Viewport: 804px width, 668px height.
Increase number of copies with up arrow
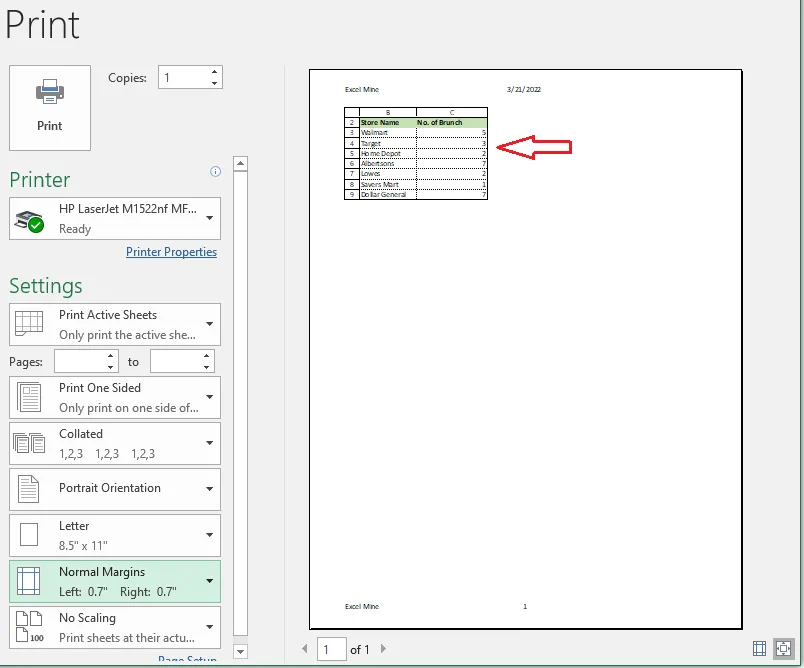pos(214,72)
